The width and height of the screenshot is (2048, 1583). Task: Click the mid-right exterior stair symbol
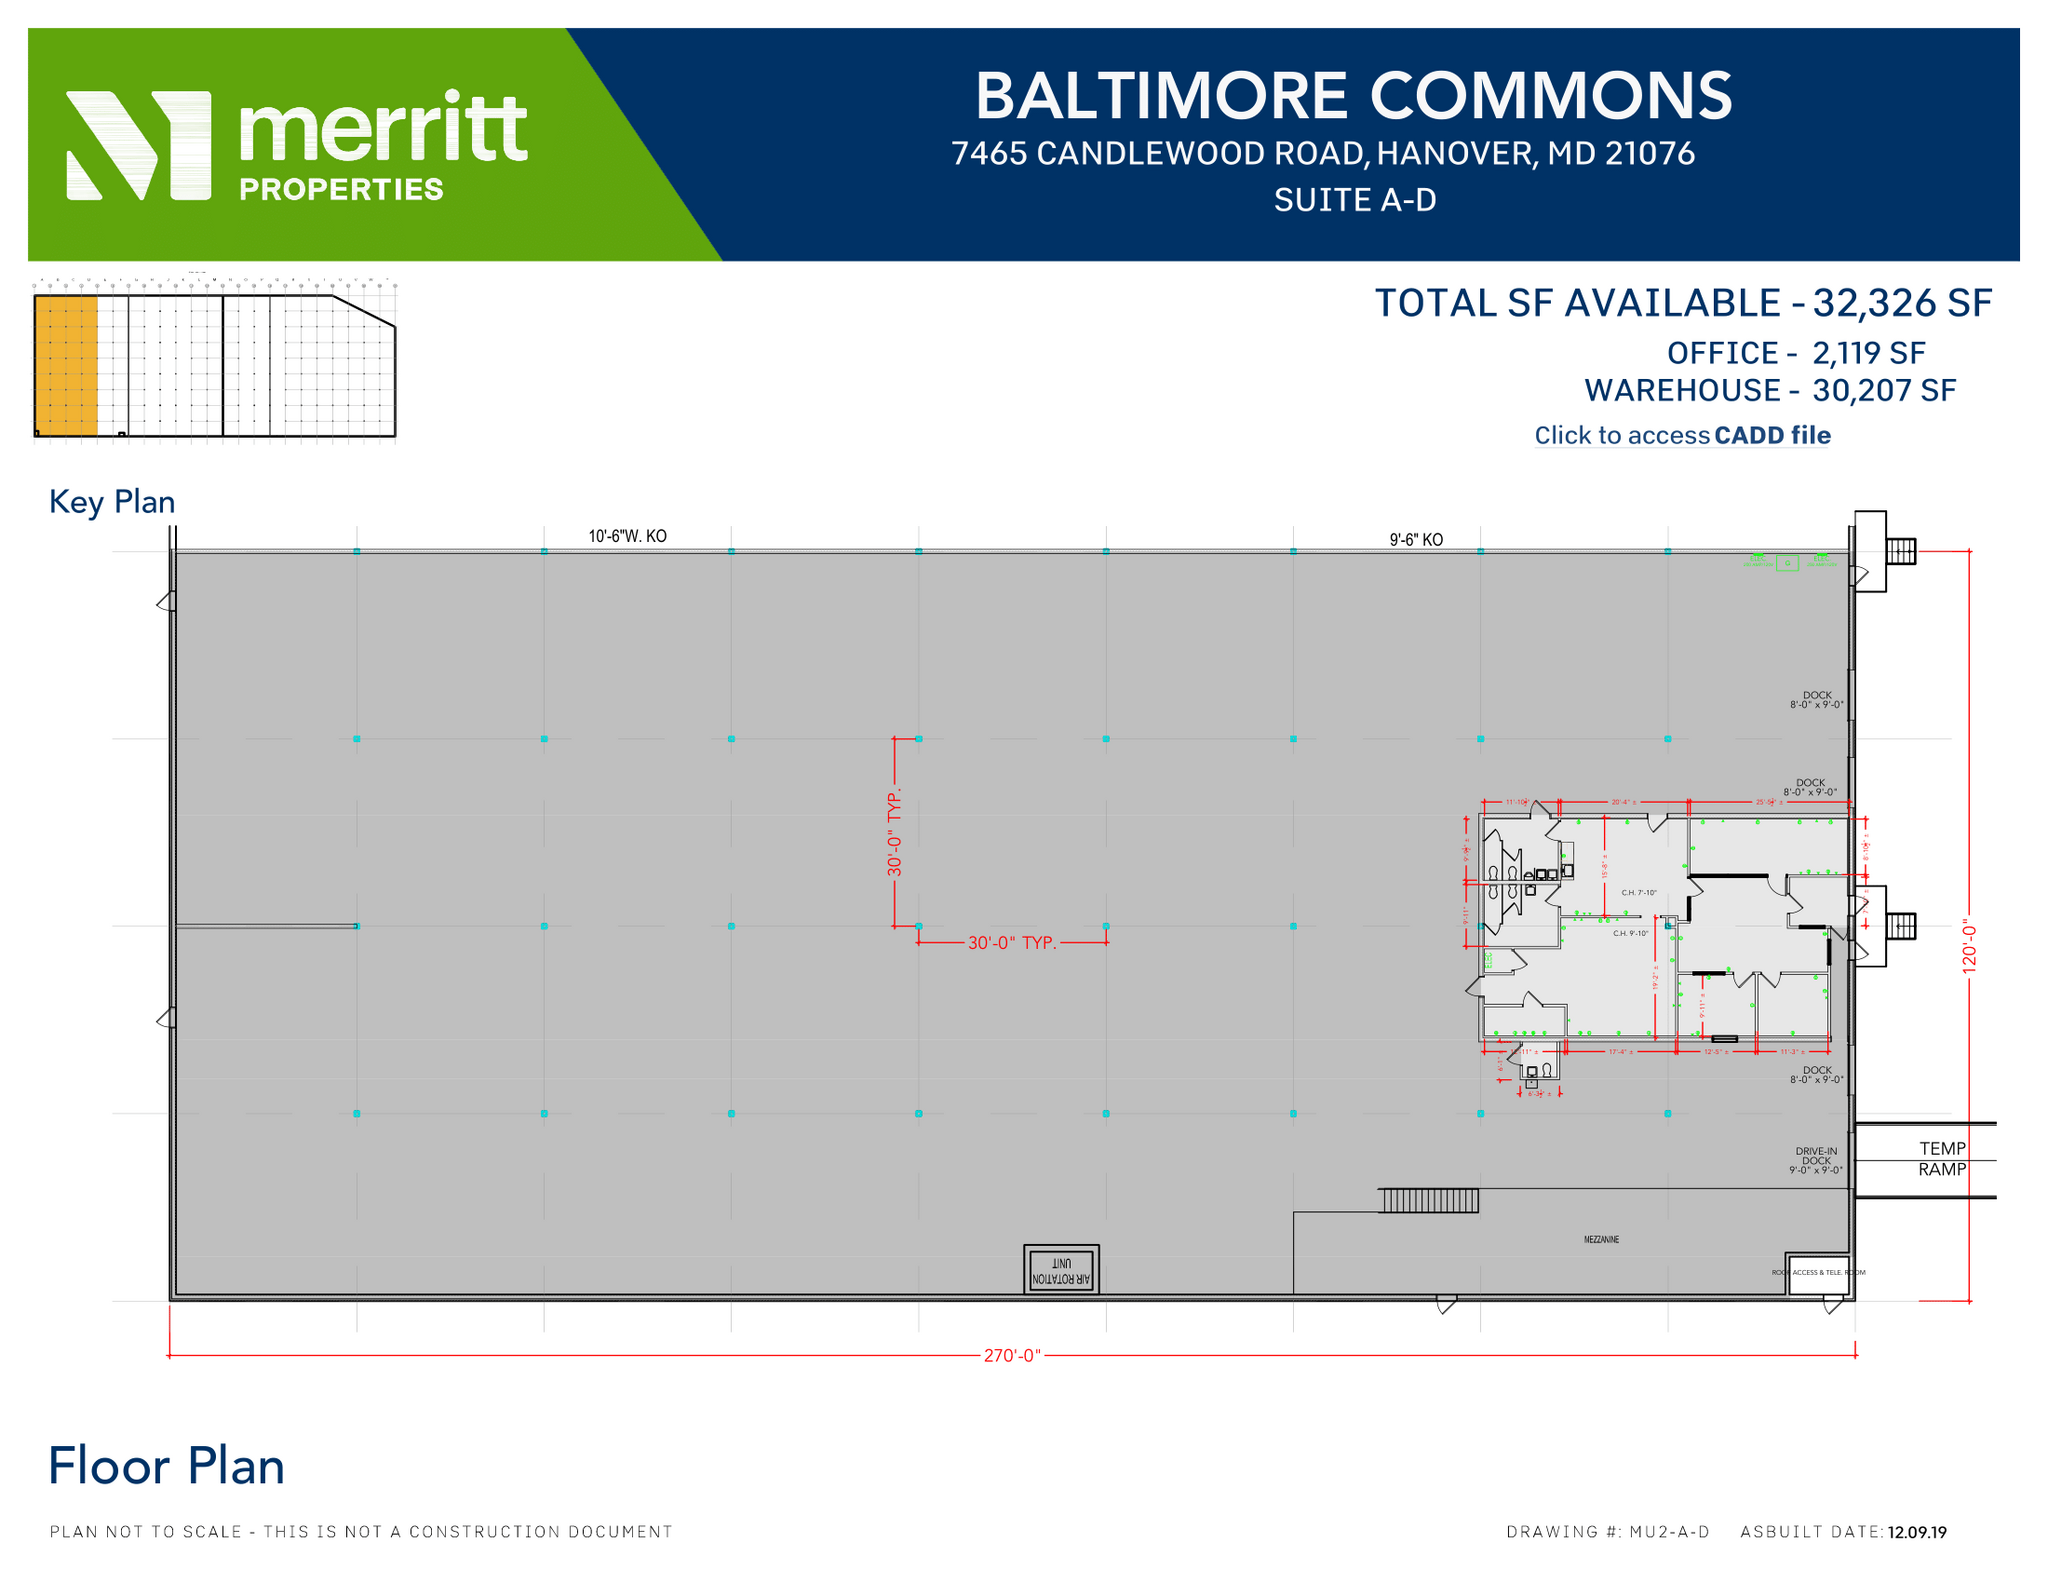pos(1901,926)
